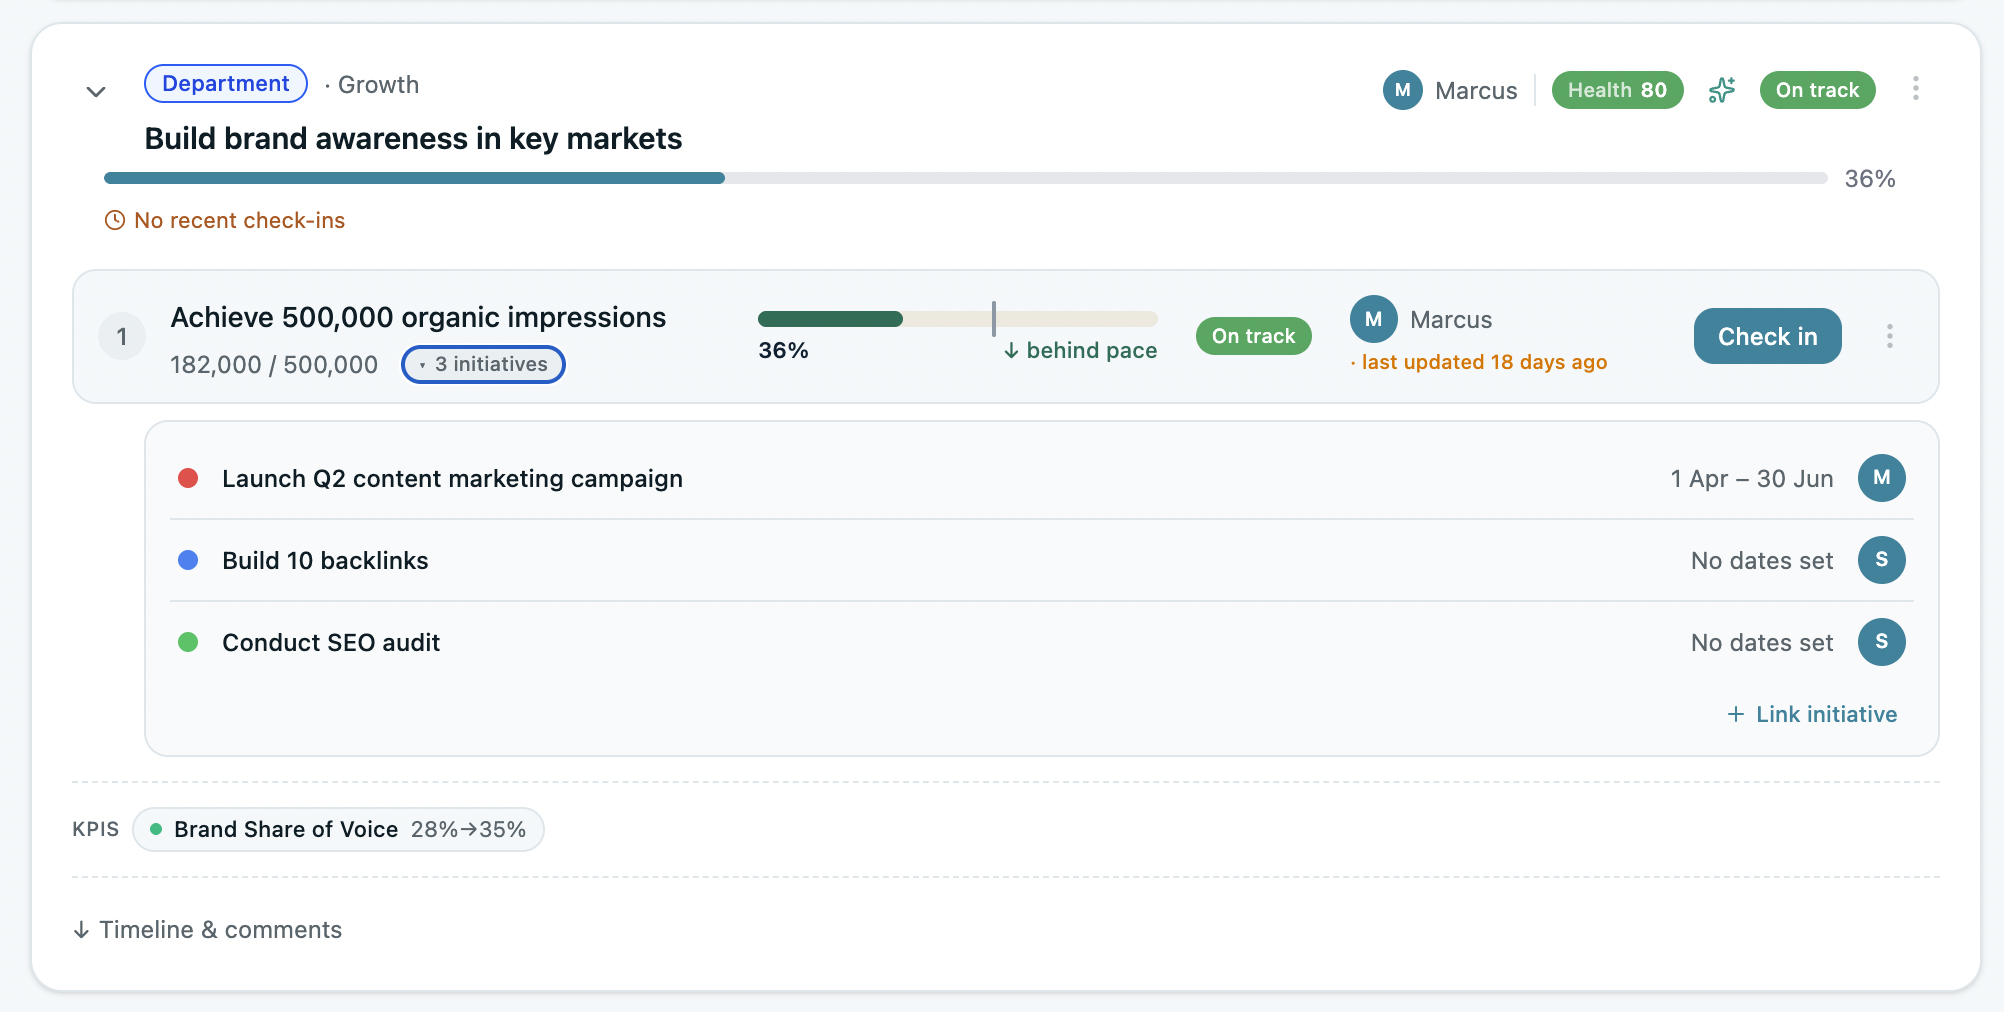This screenshot has width=2004, height=1012.
Task: Collapse the objective with the chevron arrow
Action: click(96, 92)
